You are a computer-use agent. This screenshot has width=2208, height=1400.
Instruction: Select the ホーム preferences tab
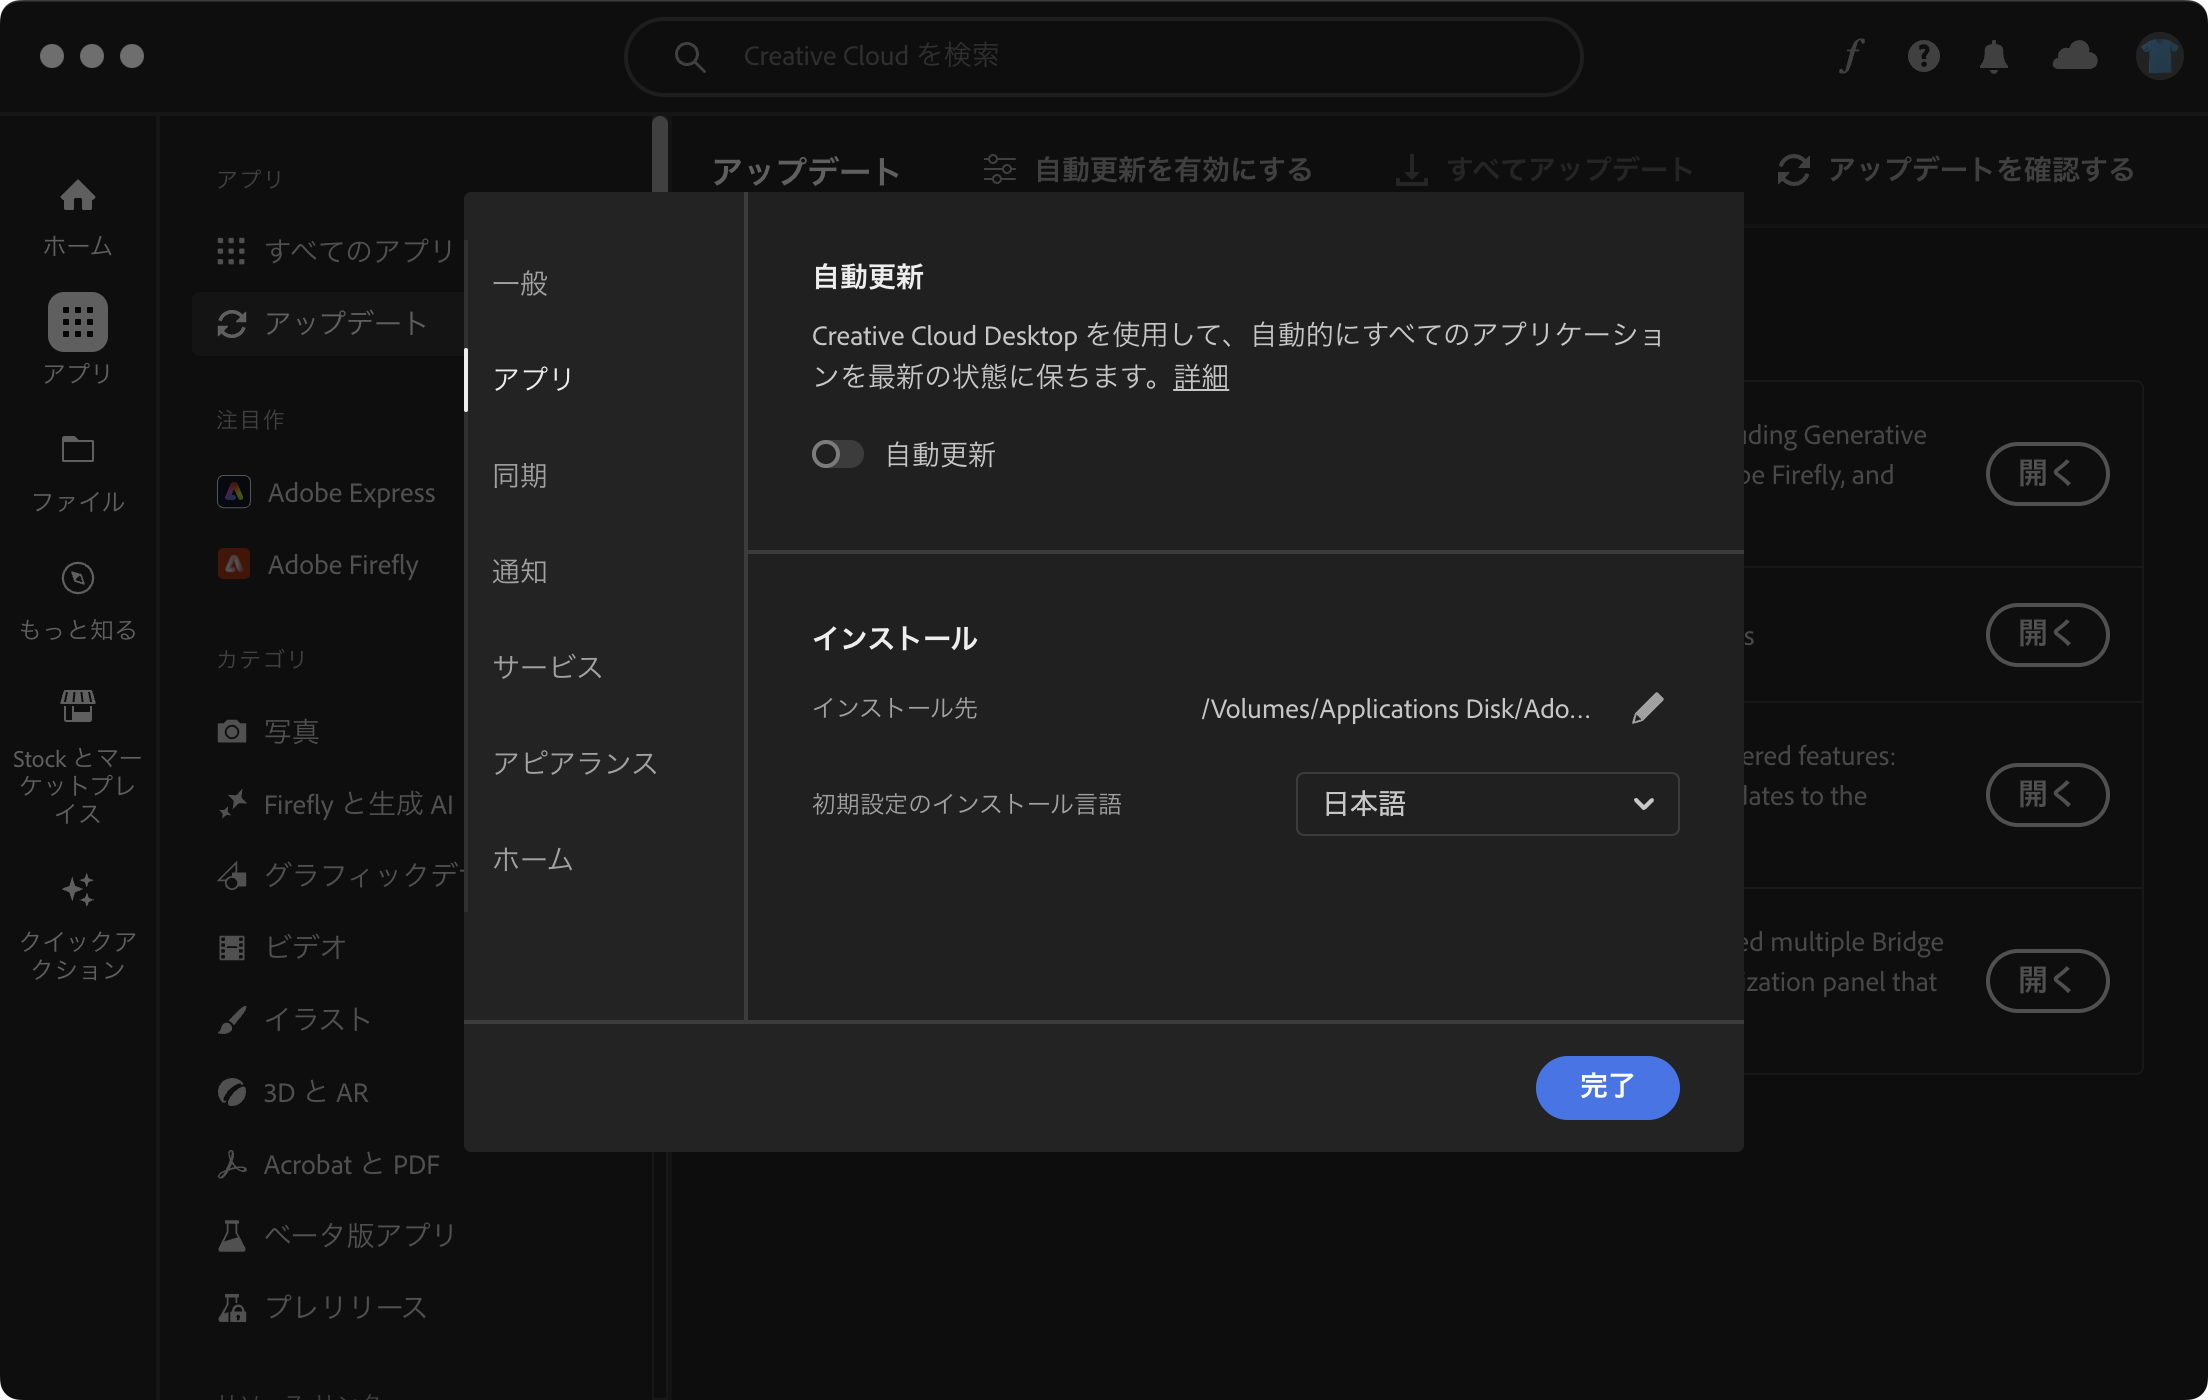click(x=533, y=859)
